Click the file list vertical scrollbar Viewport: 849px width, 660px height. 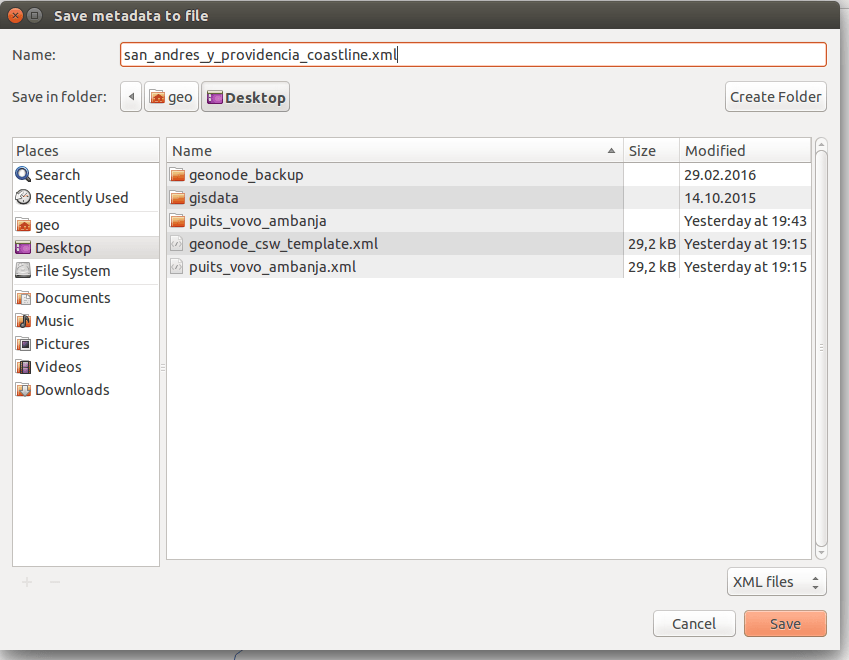tap(821, 349)
